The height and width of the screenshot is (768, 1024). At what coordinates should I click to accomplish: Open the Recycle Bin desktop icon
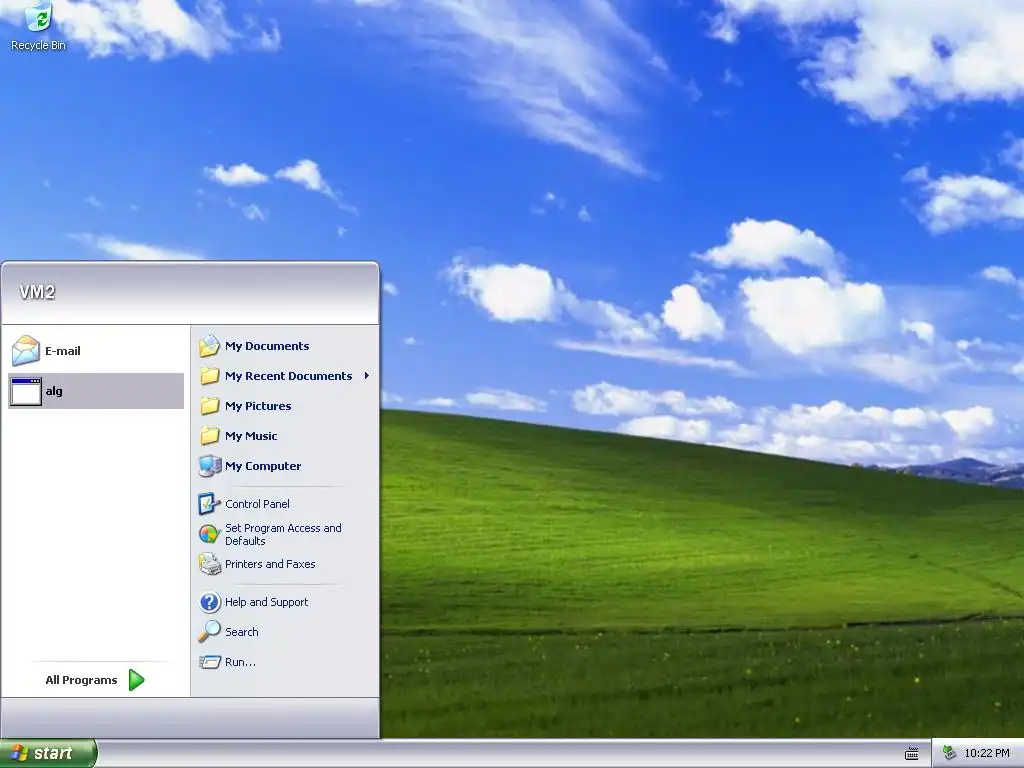coord(38,27)
